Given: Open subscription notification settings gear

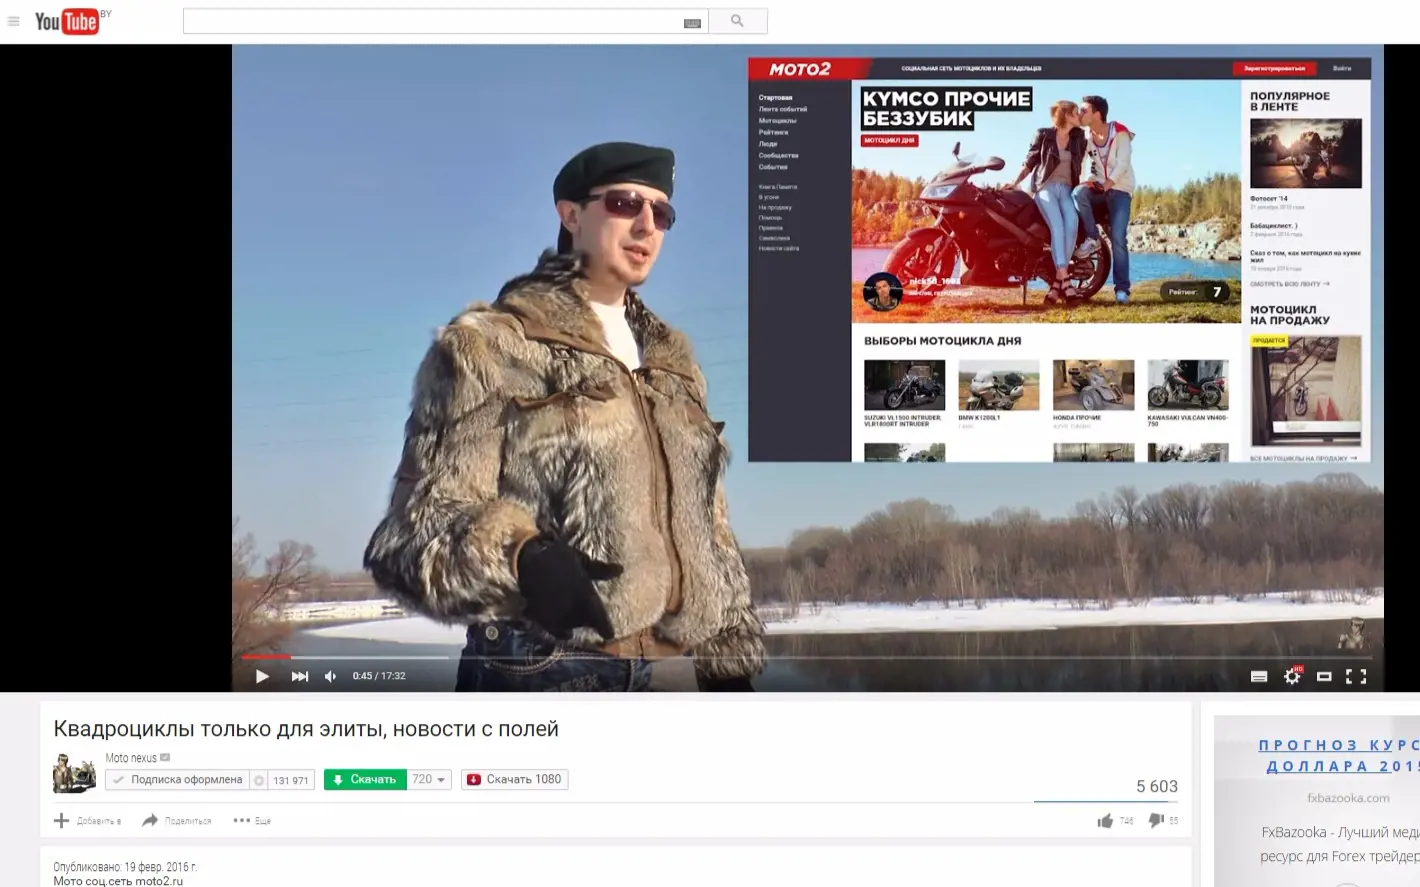Looking at the screenshot, I should 259,780.
